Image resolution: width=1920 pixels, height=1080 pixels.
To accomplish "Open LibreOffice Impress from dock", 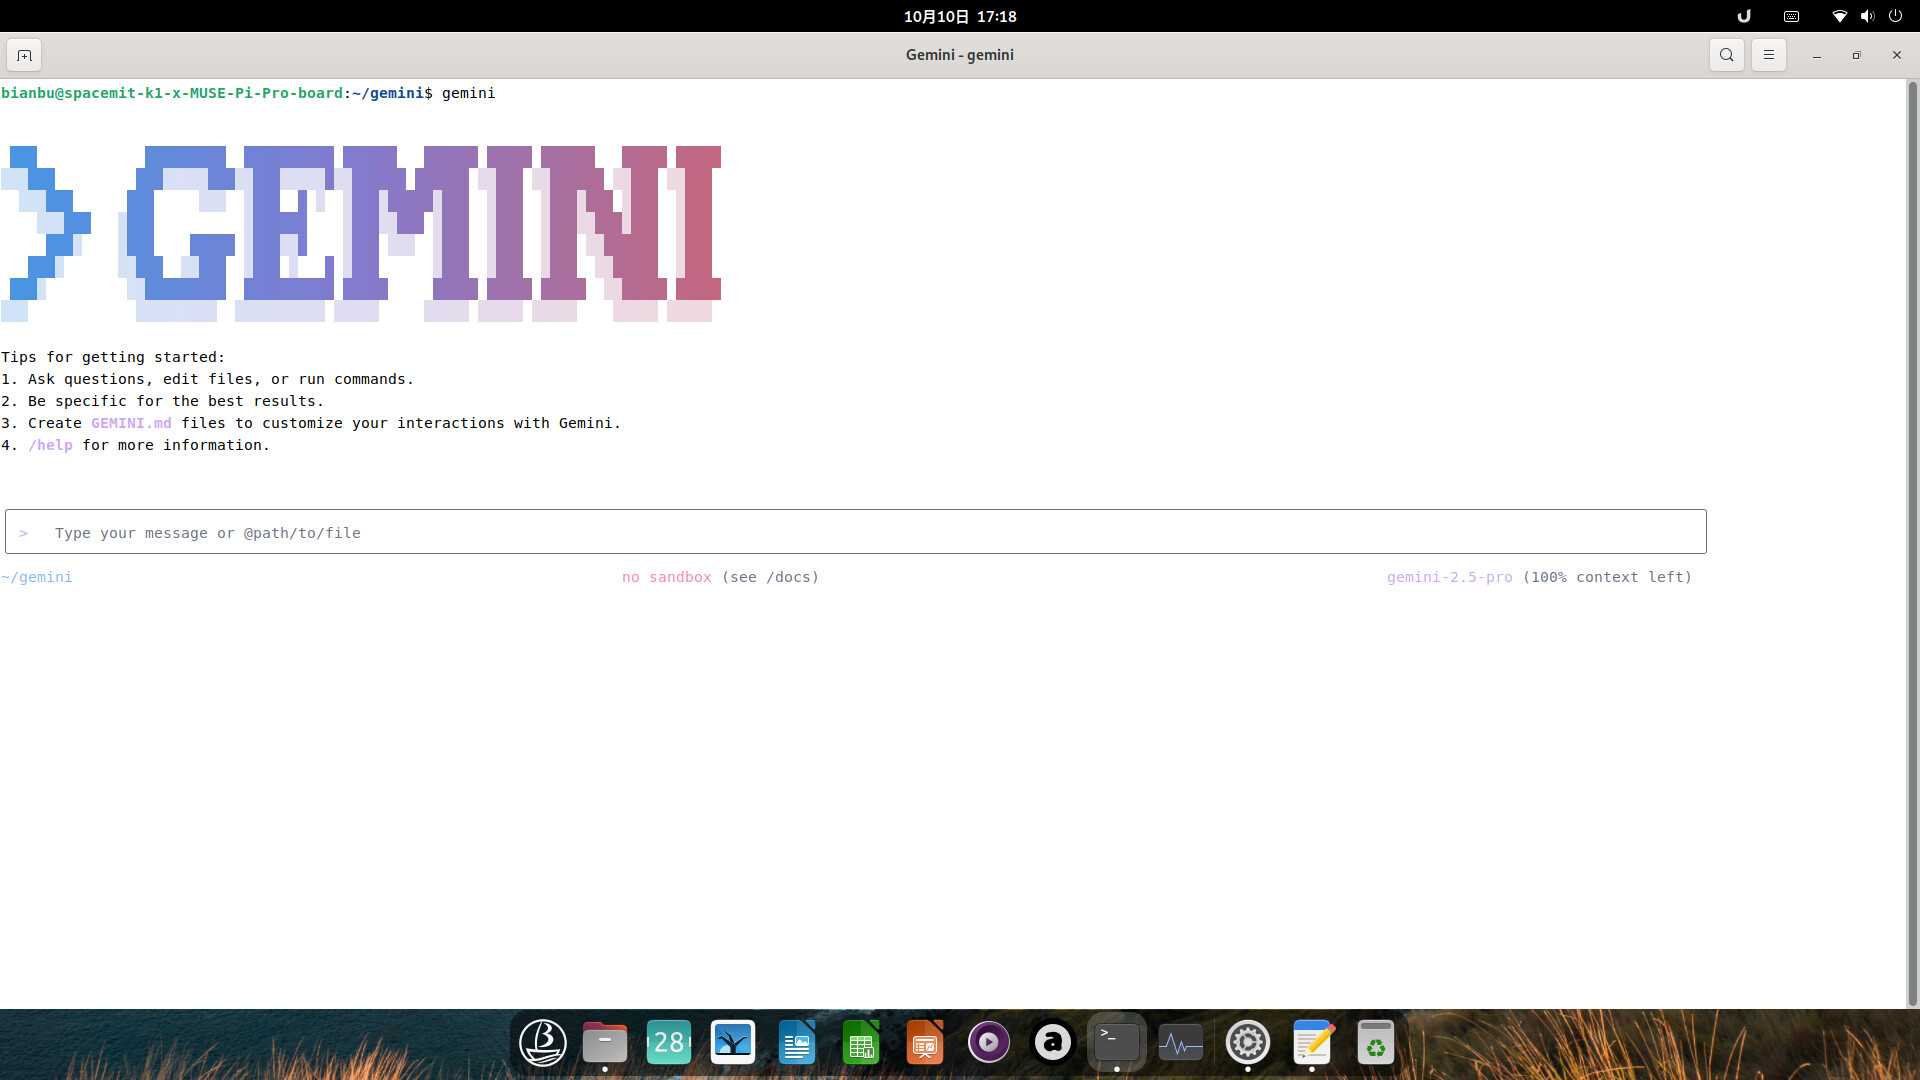I will pyautogui.click(x=925, y=1043).
